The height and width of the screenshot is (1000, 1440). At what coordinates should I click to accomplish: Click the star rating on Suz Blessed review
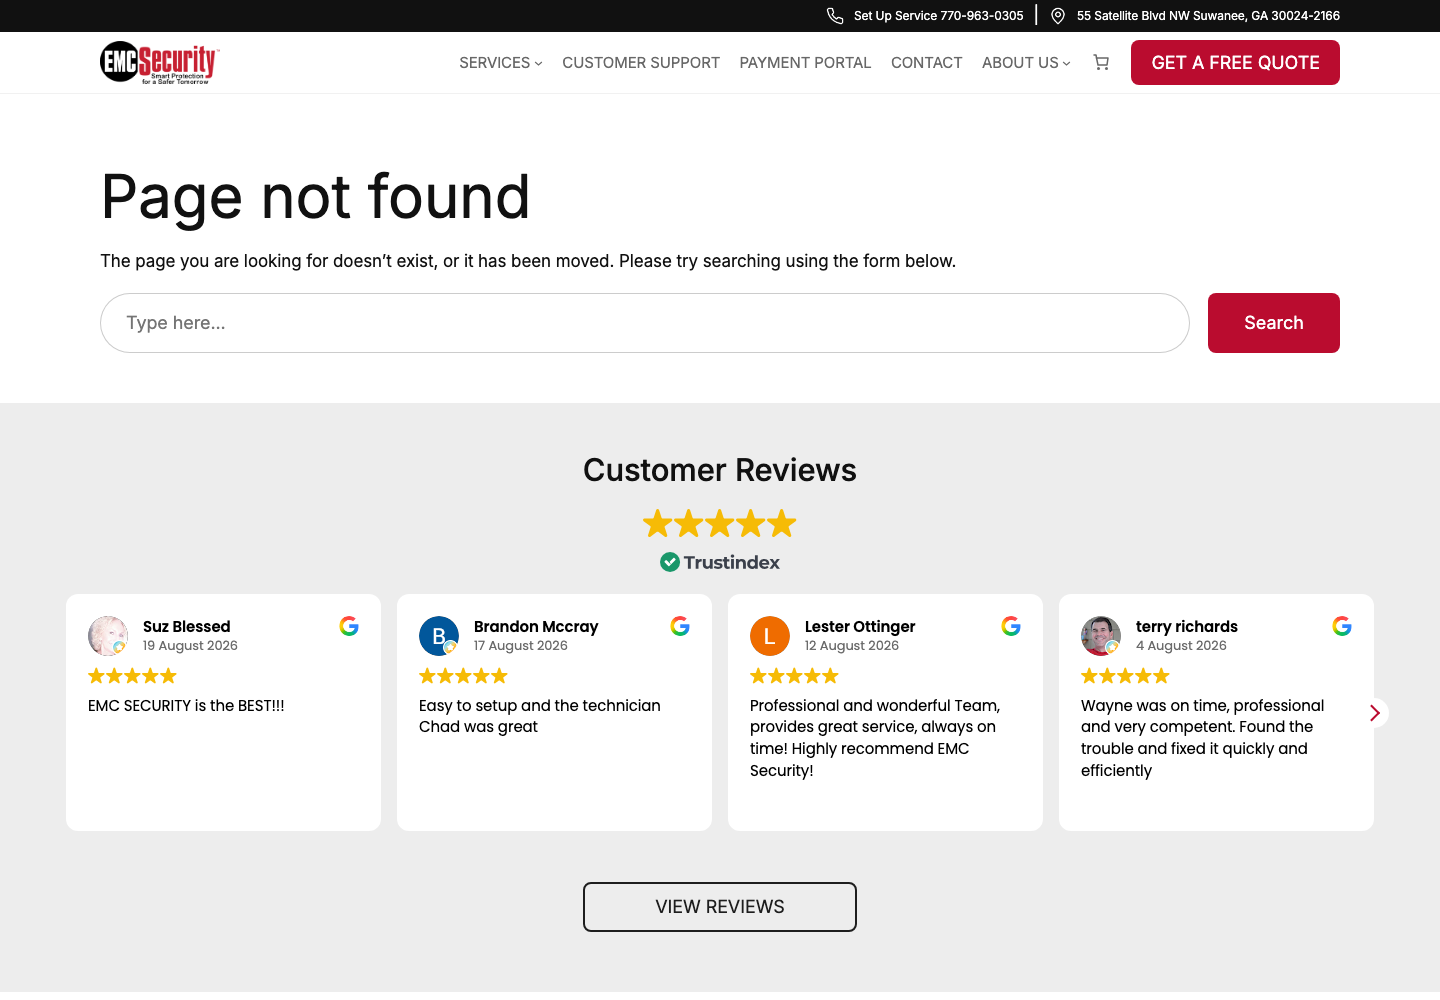(x=132, y=676)
